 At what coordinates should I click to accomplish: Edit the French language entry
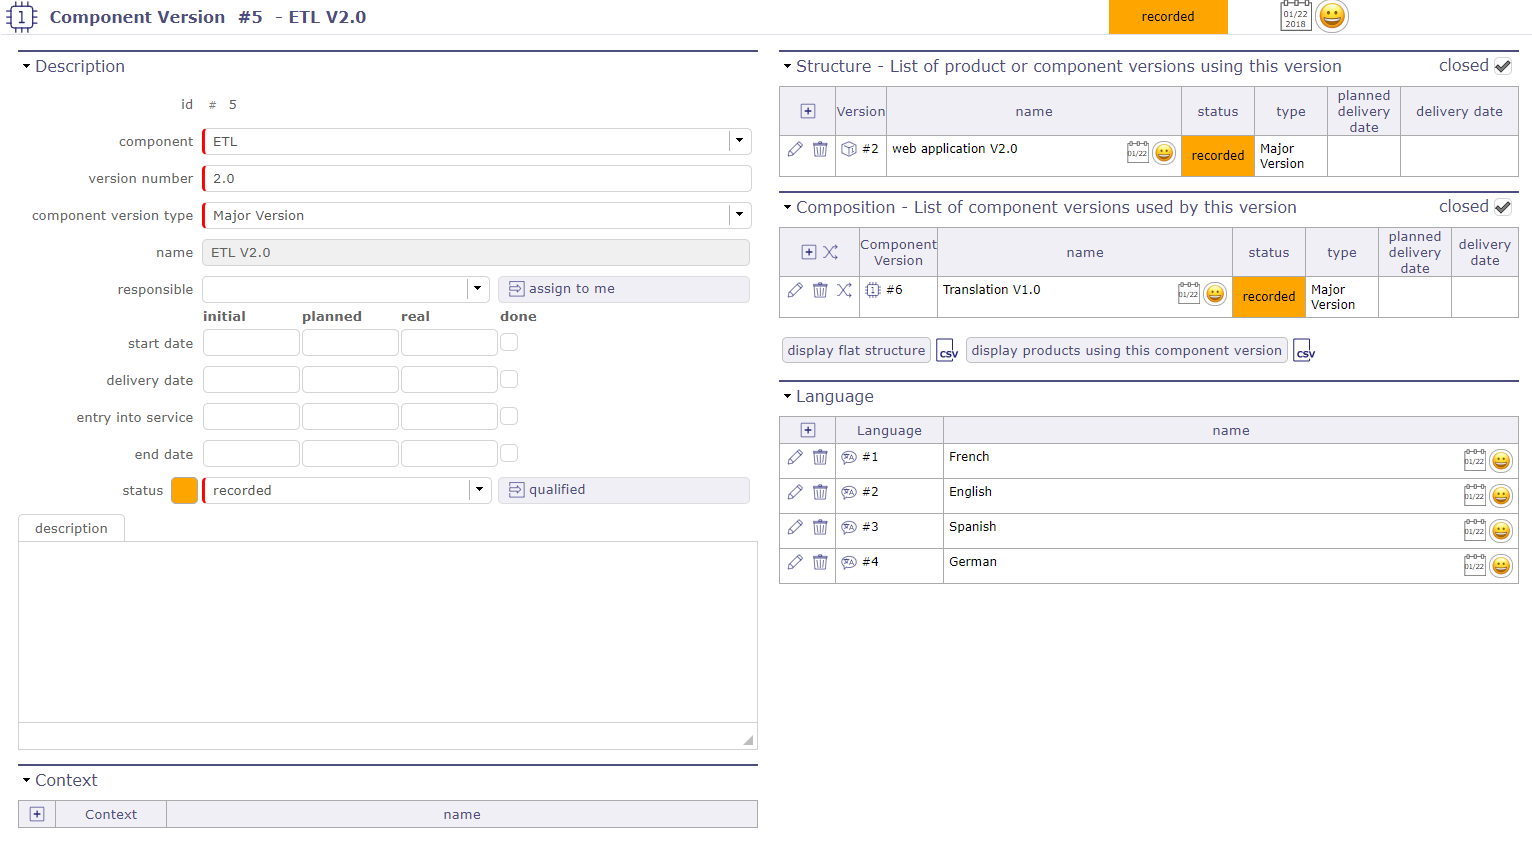[795, 457]
